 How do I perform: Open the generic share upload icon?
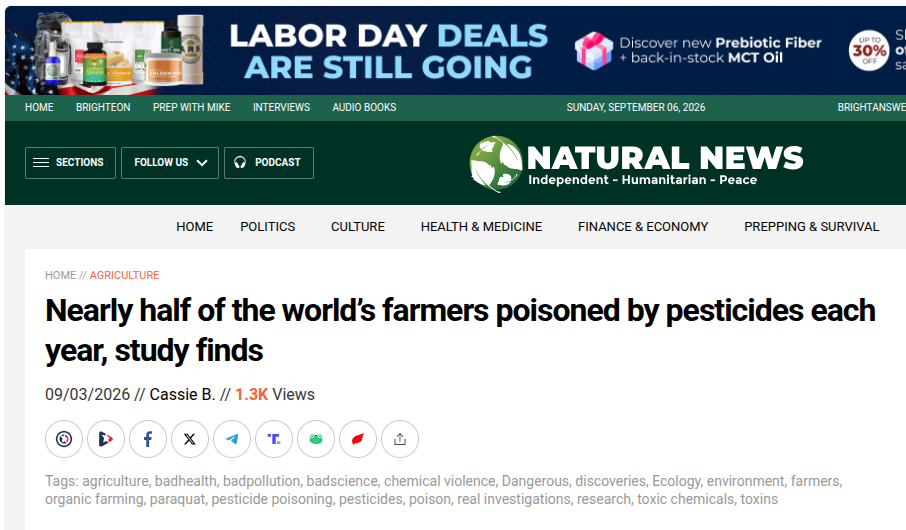(400, 439)
